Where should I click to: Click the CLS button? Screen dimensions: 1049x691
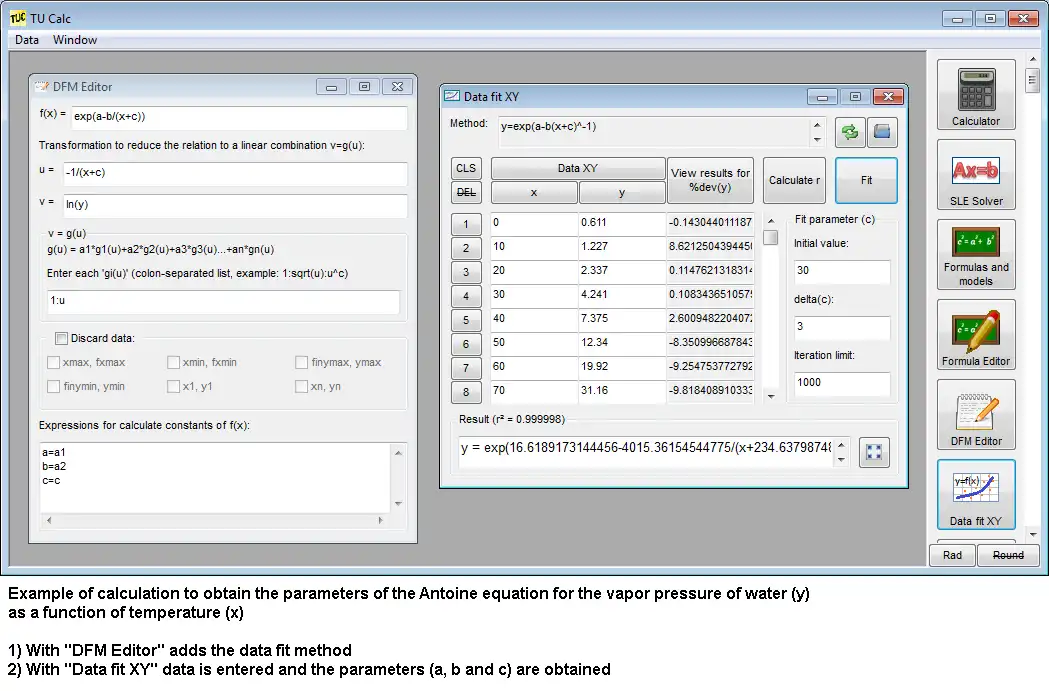466,168
